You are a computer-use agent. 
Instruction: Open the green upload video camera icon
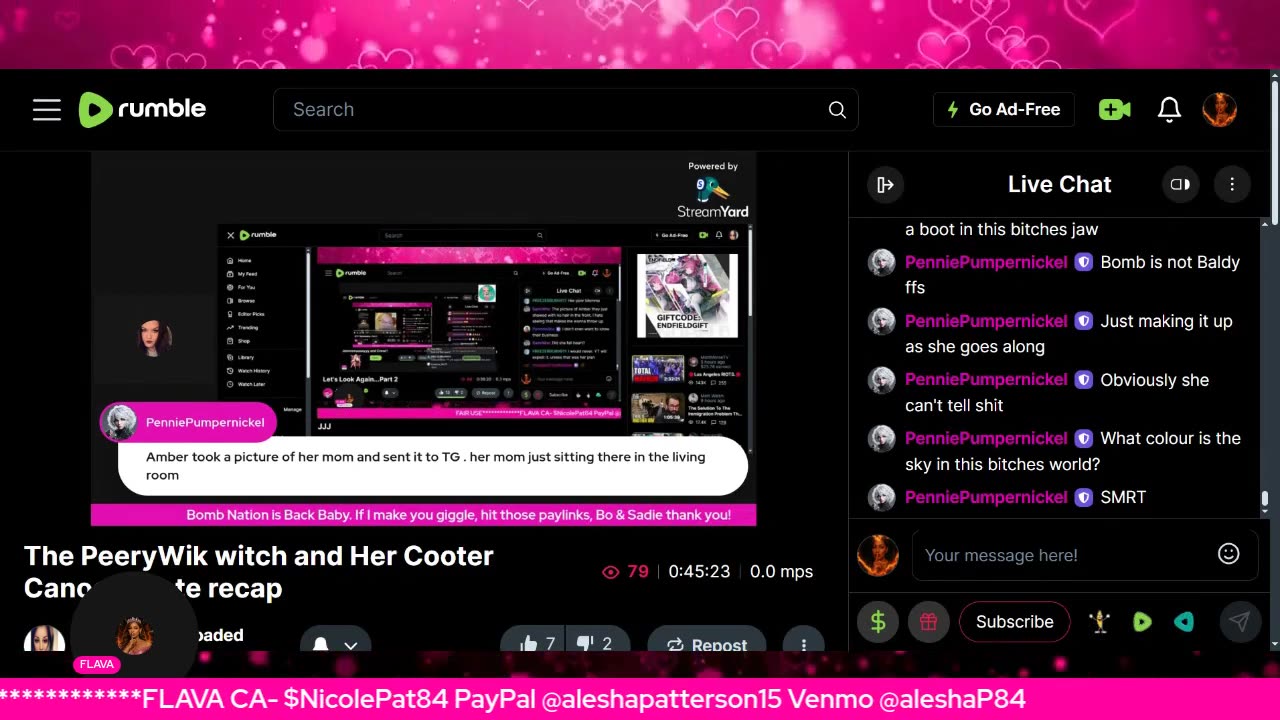(x=1114, y=110)
